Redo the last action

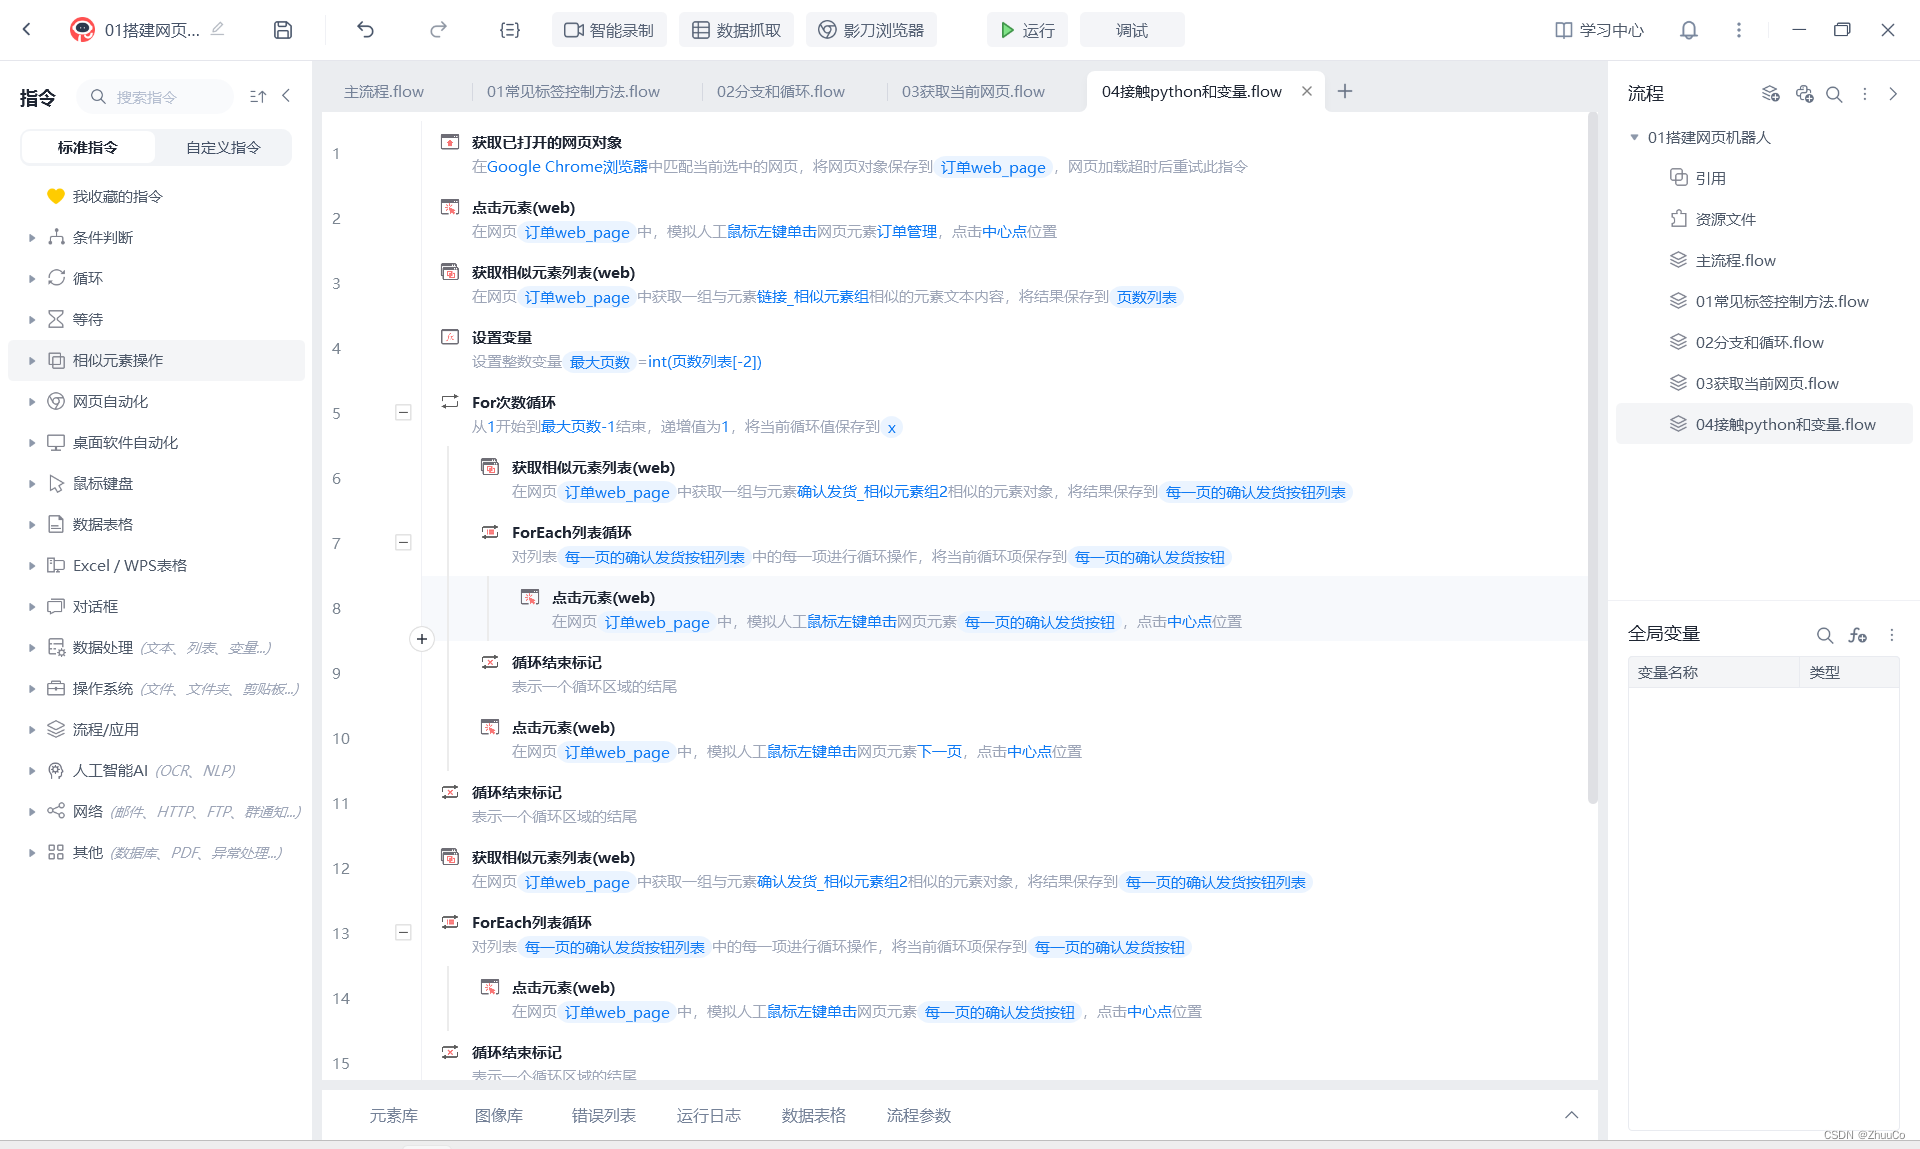point(438,30)
